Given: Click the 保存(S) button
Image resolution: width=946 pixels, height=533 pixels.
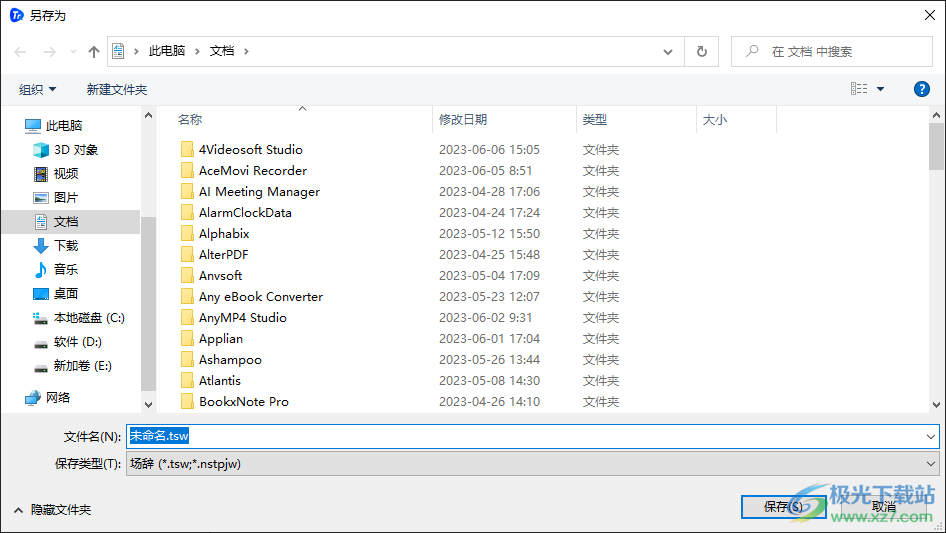Looking at the screenshot, I should click(783, 506).
